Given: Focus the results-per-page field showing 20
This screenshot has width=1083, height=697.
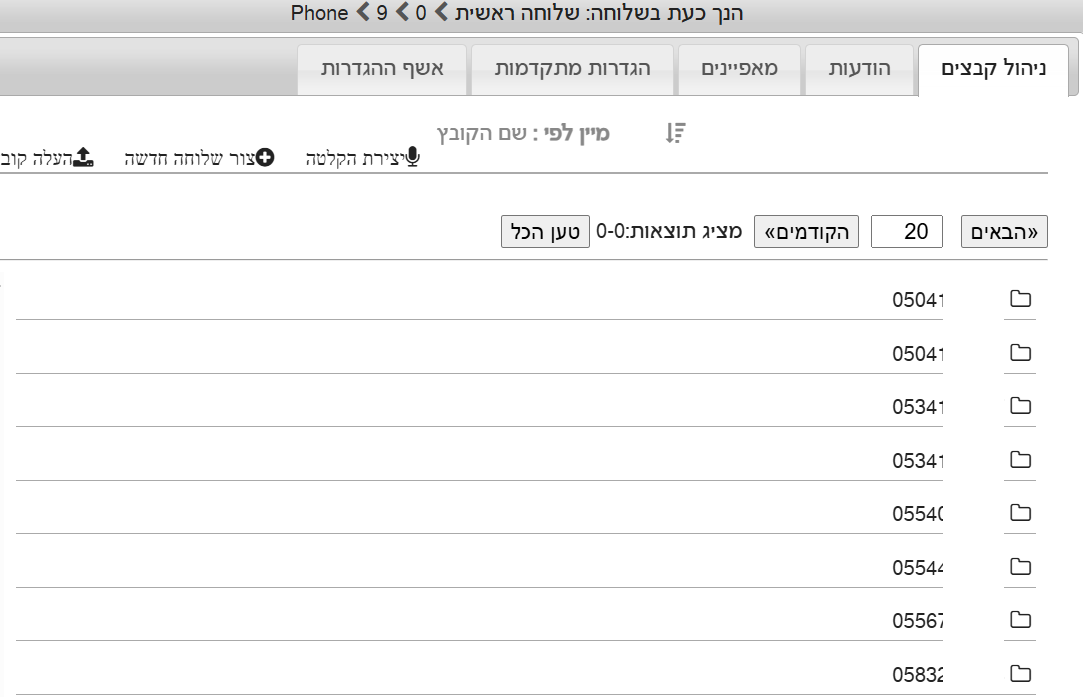Looking at the screenshot, I should click(x=907, y=232).
